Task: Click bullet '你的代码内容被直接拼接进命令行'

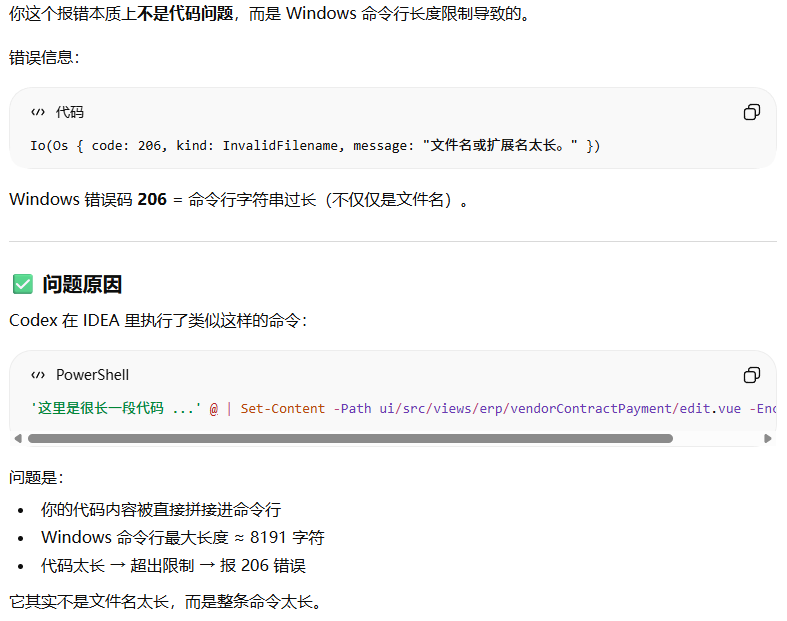Action: coord(161,510)
